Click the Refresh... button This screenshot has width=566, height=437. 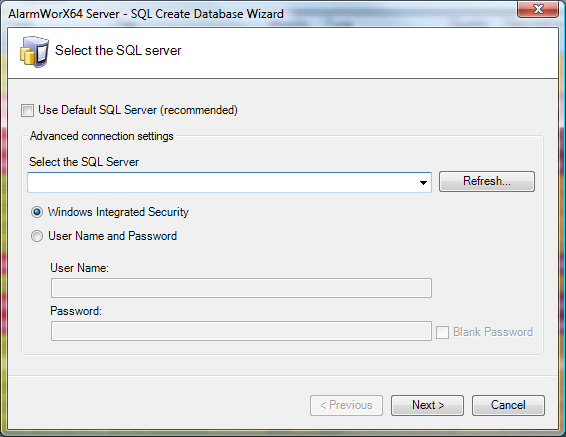pyautogui.click(x=487, y=181)
